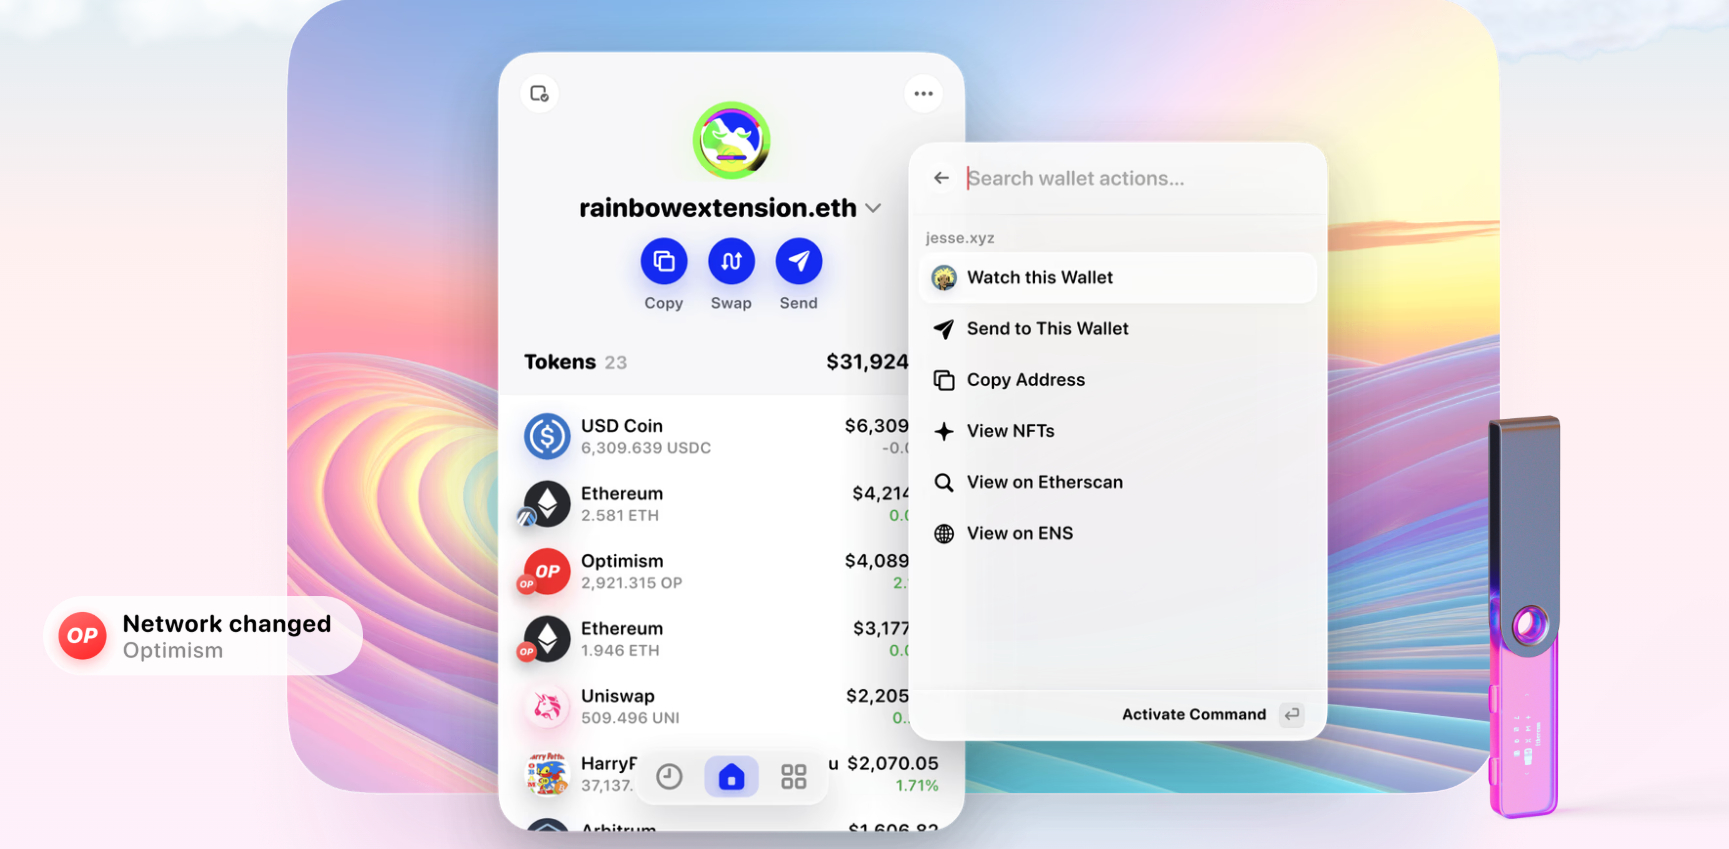Open the activity clock tab
The image size is (1729, 849).
coord(669,776)
